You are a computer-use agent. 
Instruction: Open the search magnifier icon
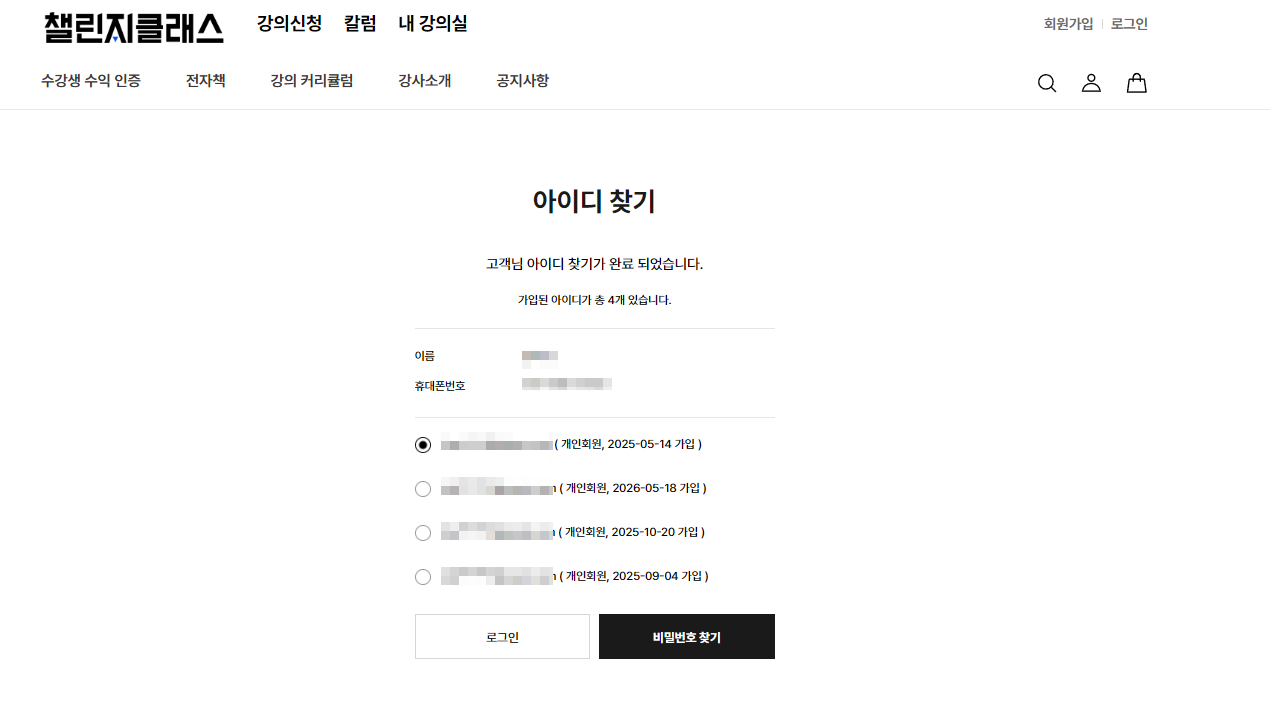(1047, 83)
